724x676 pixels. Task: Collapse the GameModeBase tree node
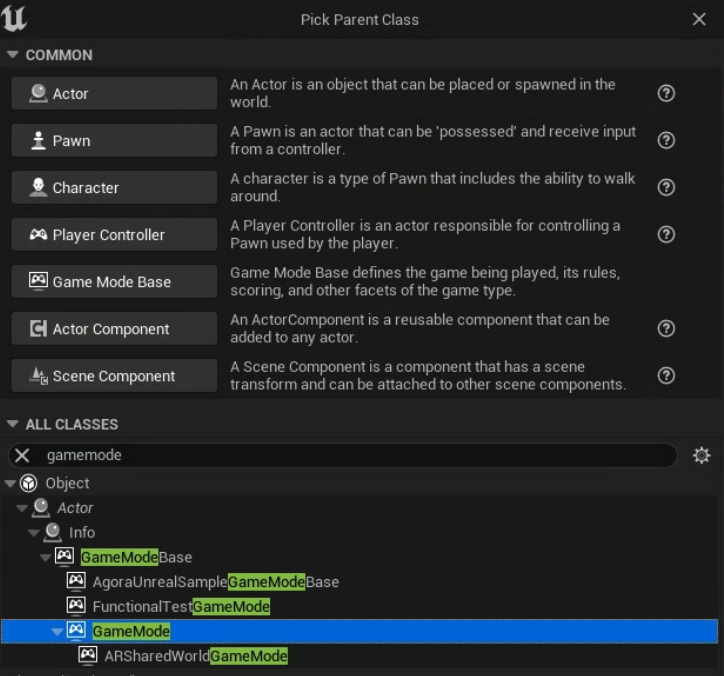[x=45, y=557]
